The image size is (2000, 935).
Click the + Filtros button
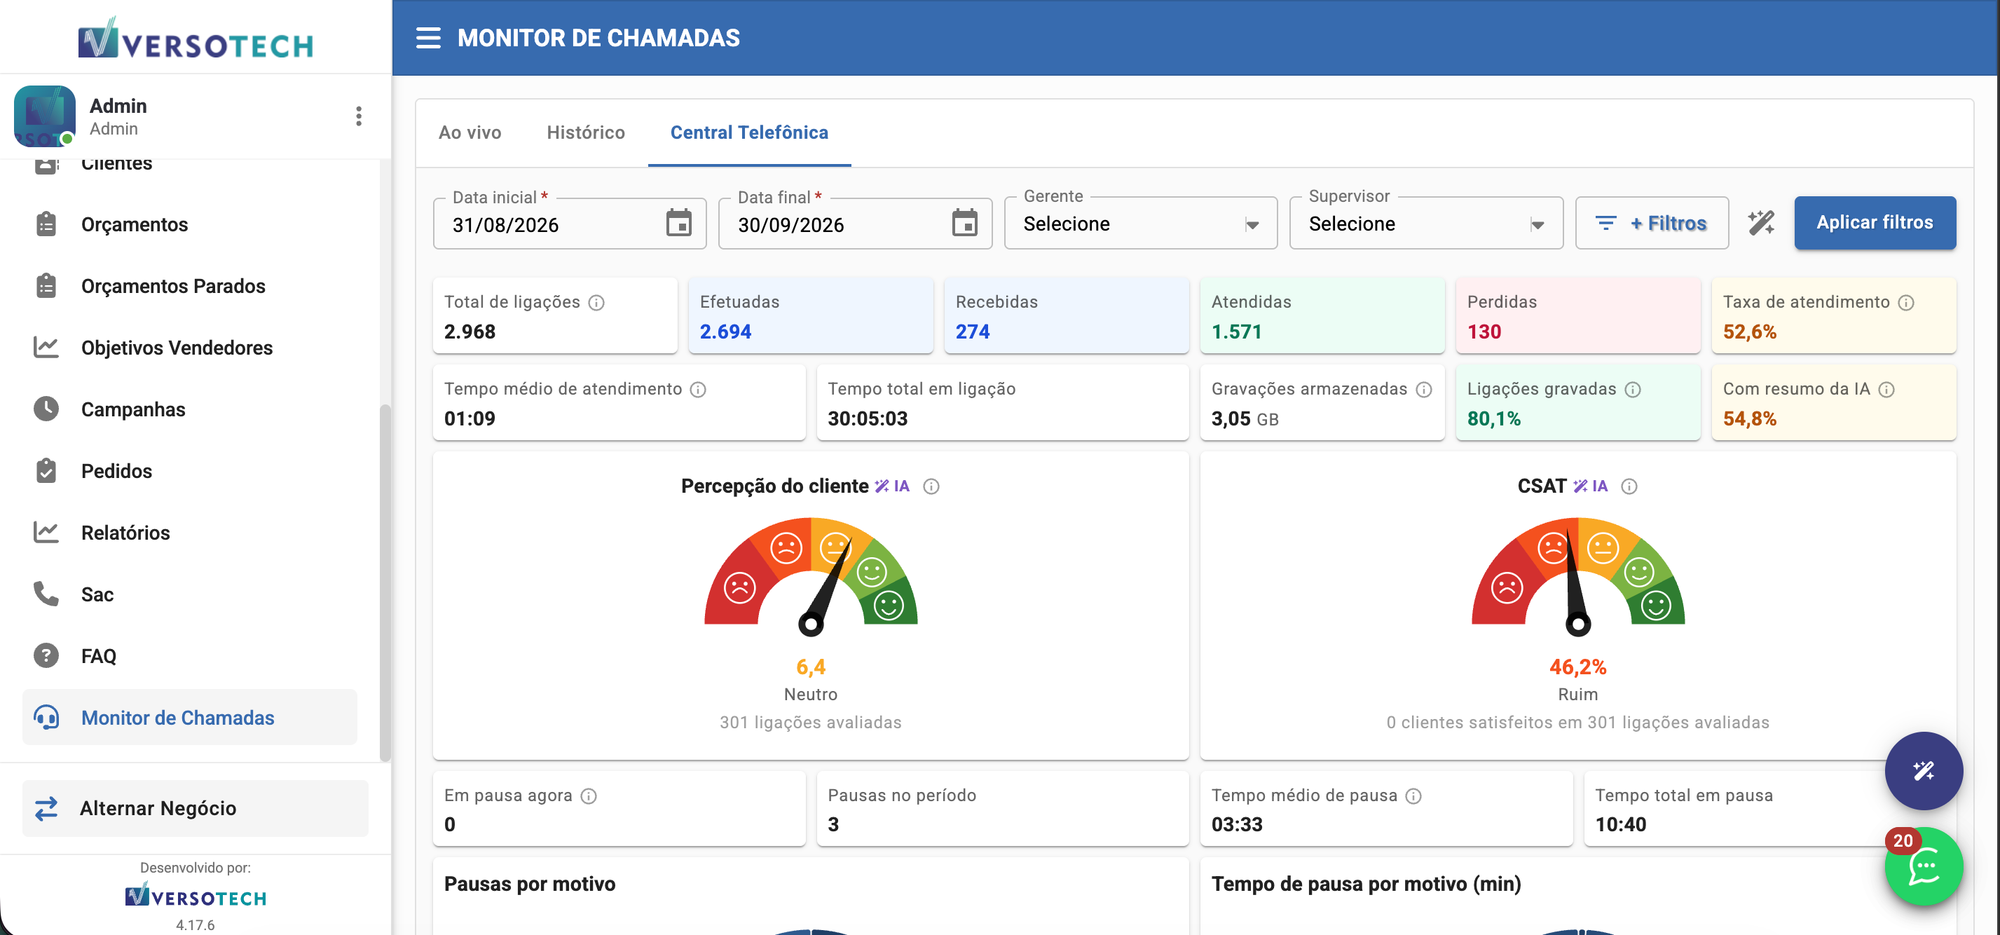click(1652, 223)
